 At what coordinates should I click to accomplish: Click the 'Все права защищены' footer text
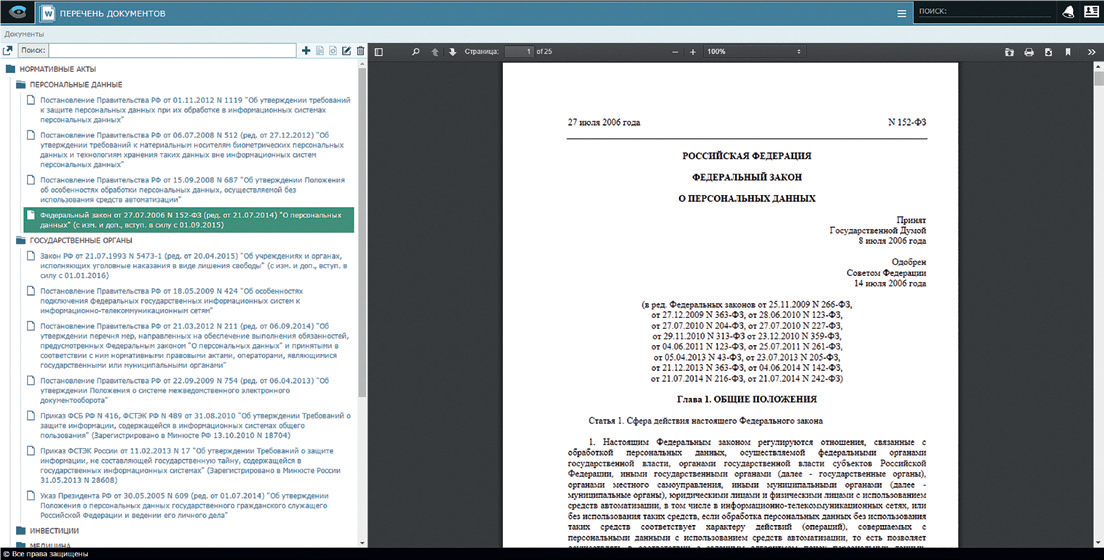tap(49, 554)
